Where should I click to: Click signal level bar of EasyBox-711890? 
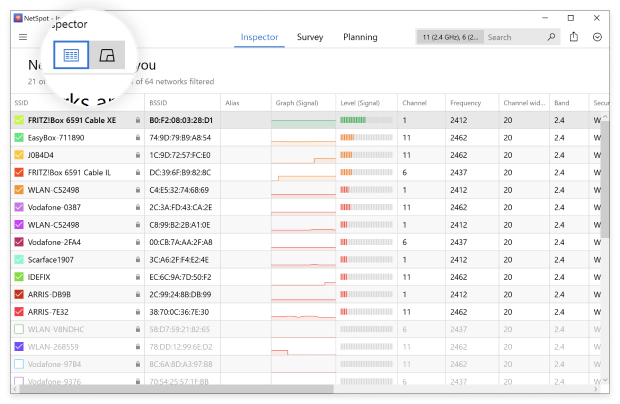point(366,138)
